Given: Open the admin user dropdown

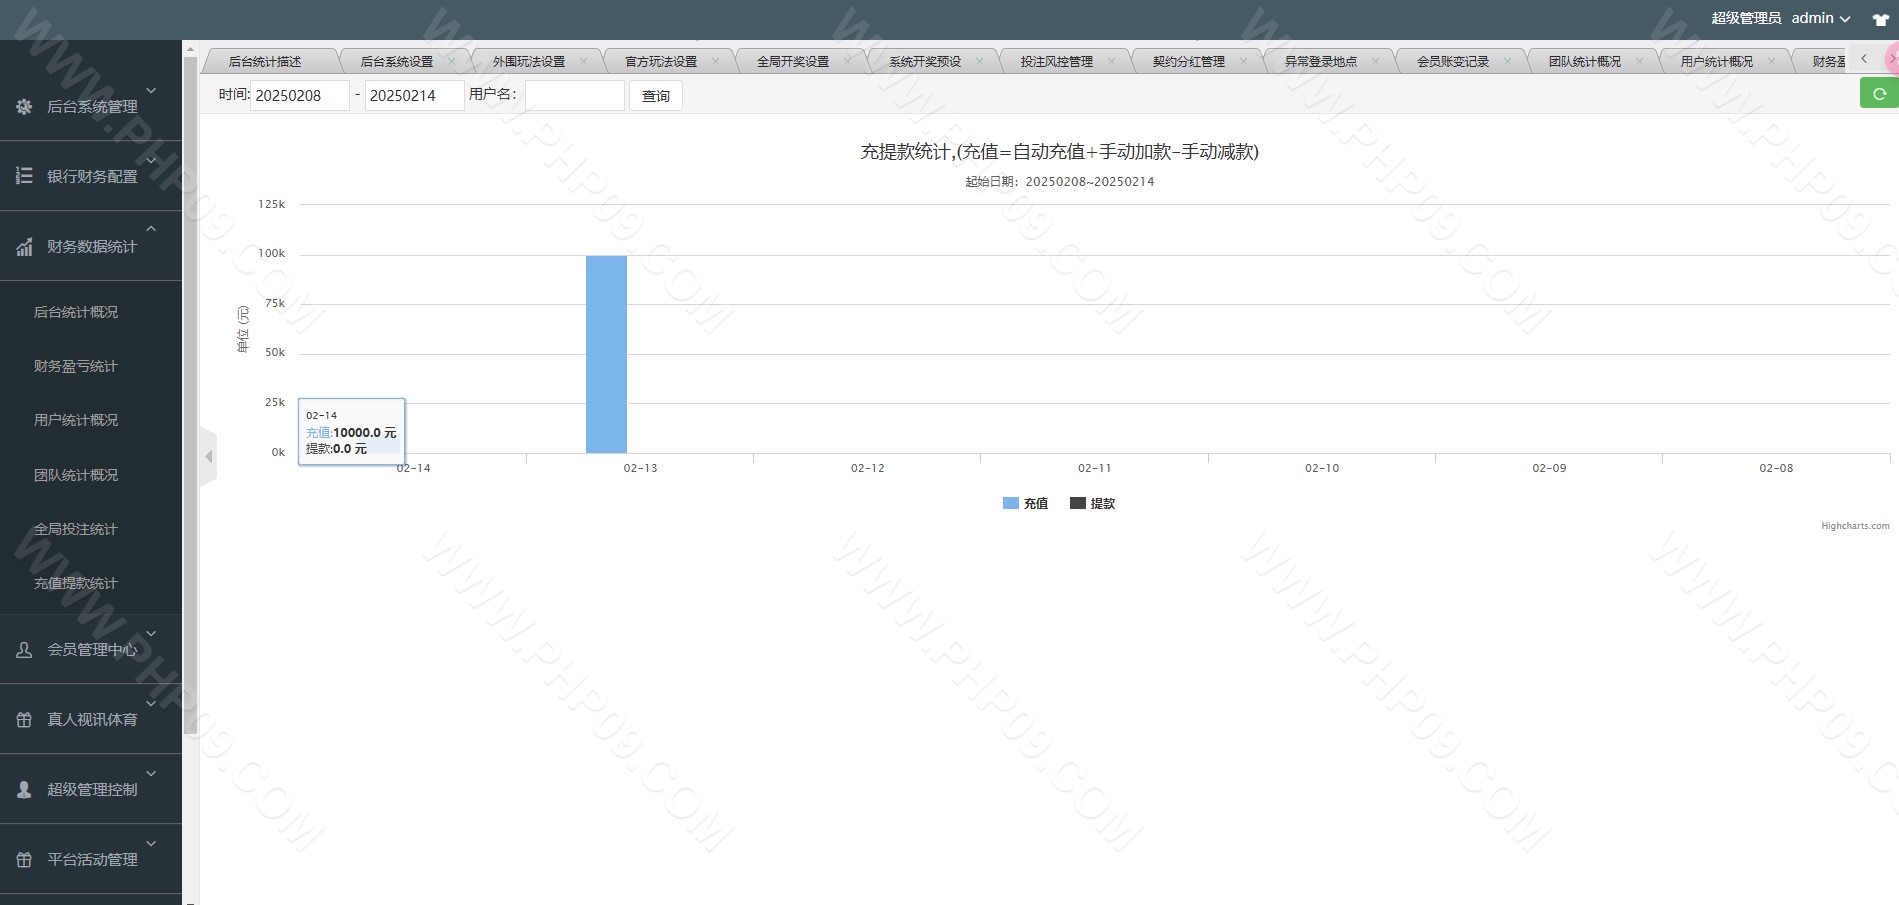Looking at the screenshot, I should pyautogui.click(x=1820, y=18).
